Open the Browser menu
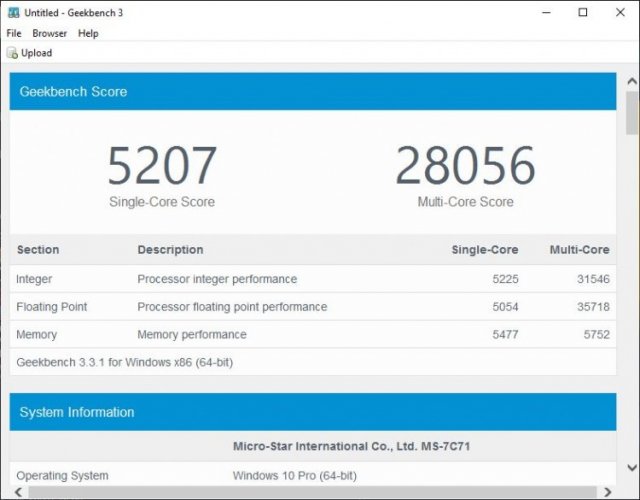The height and width of the screenshot is (500, 640). point(49,33)
